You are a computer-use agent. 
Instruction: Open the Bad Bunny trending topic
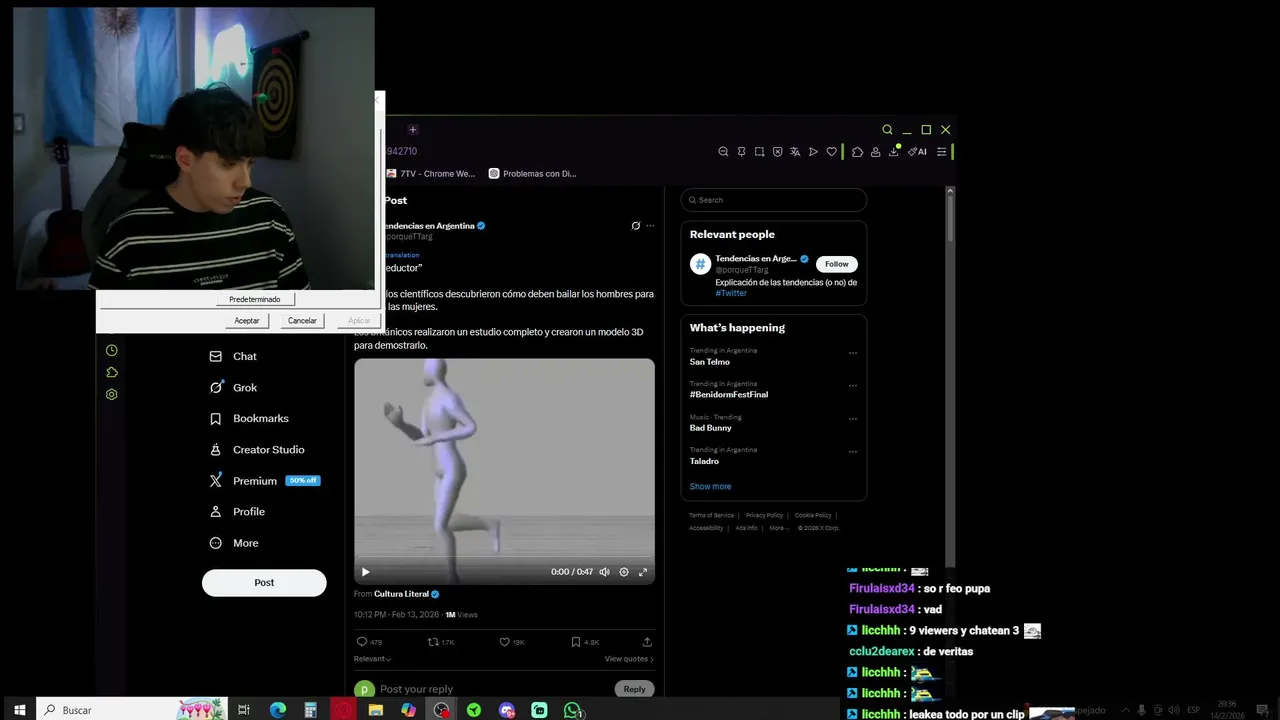(x=711, y=428)
